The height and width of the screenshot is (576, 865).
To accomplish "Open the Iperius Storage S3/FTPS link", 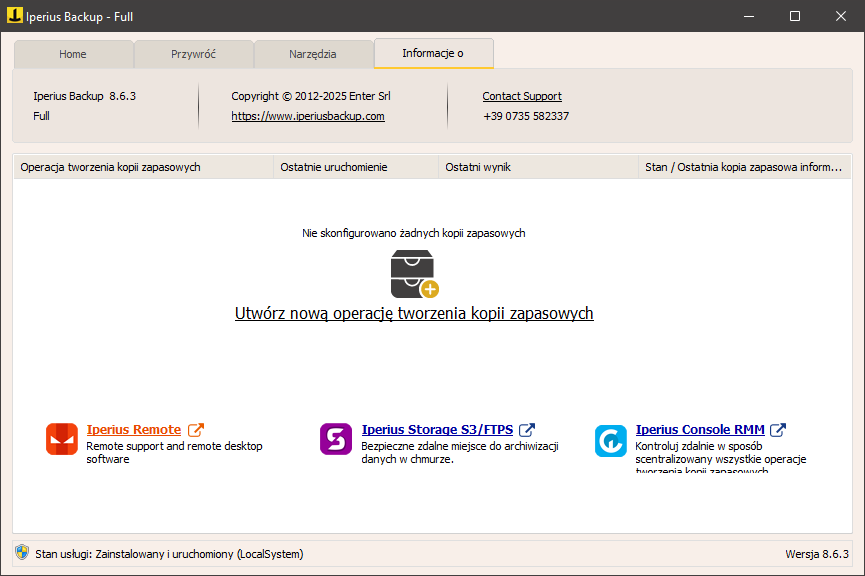I will pos(437,429).
